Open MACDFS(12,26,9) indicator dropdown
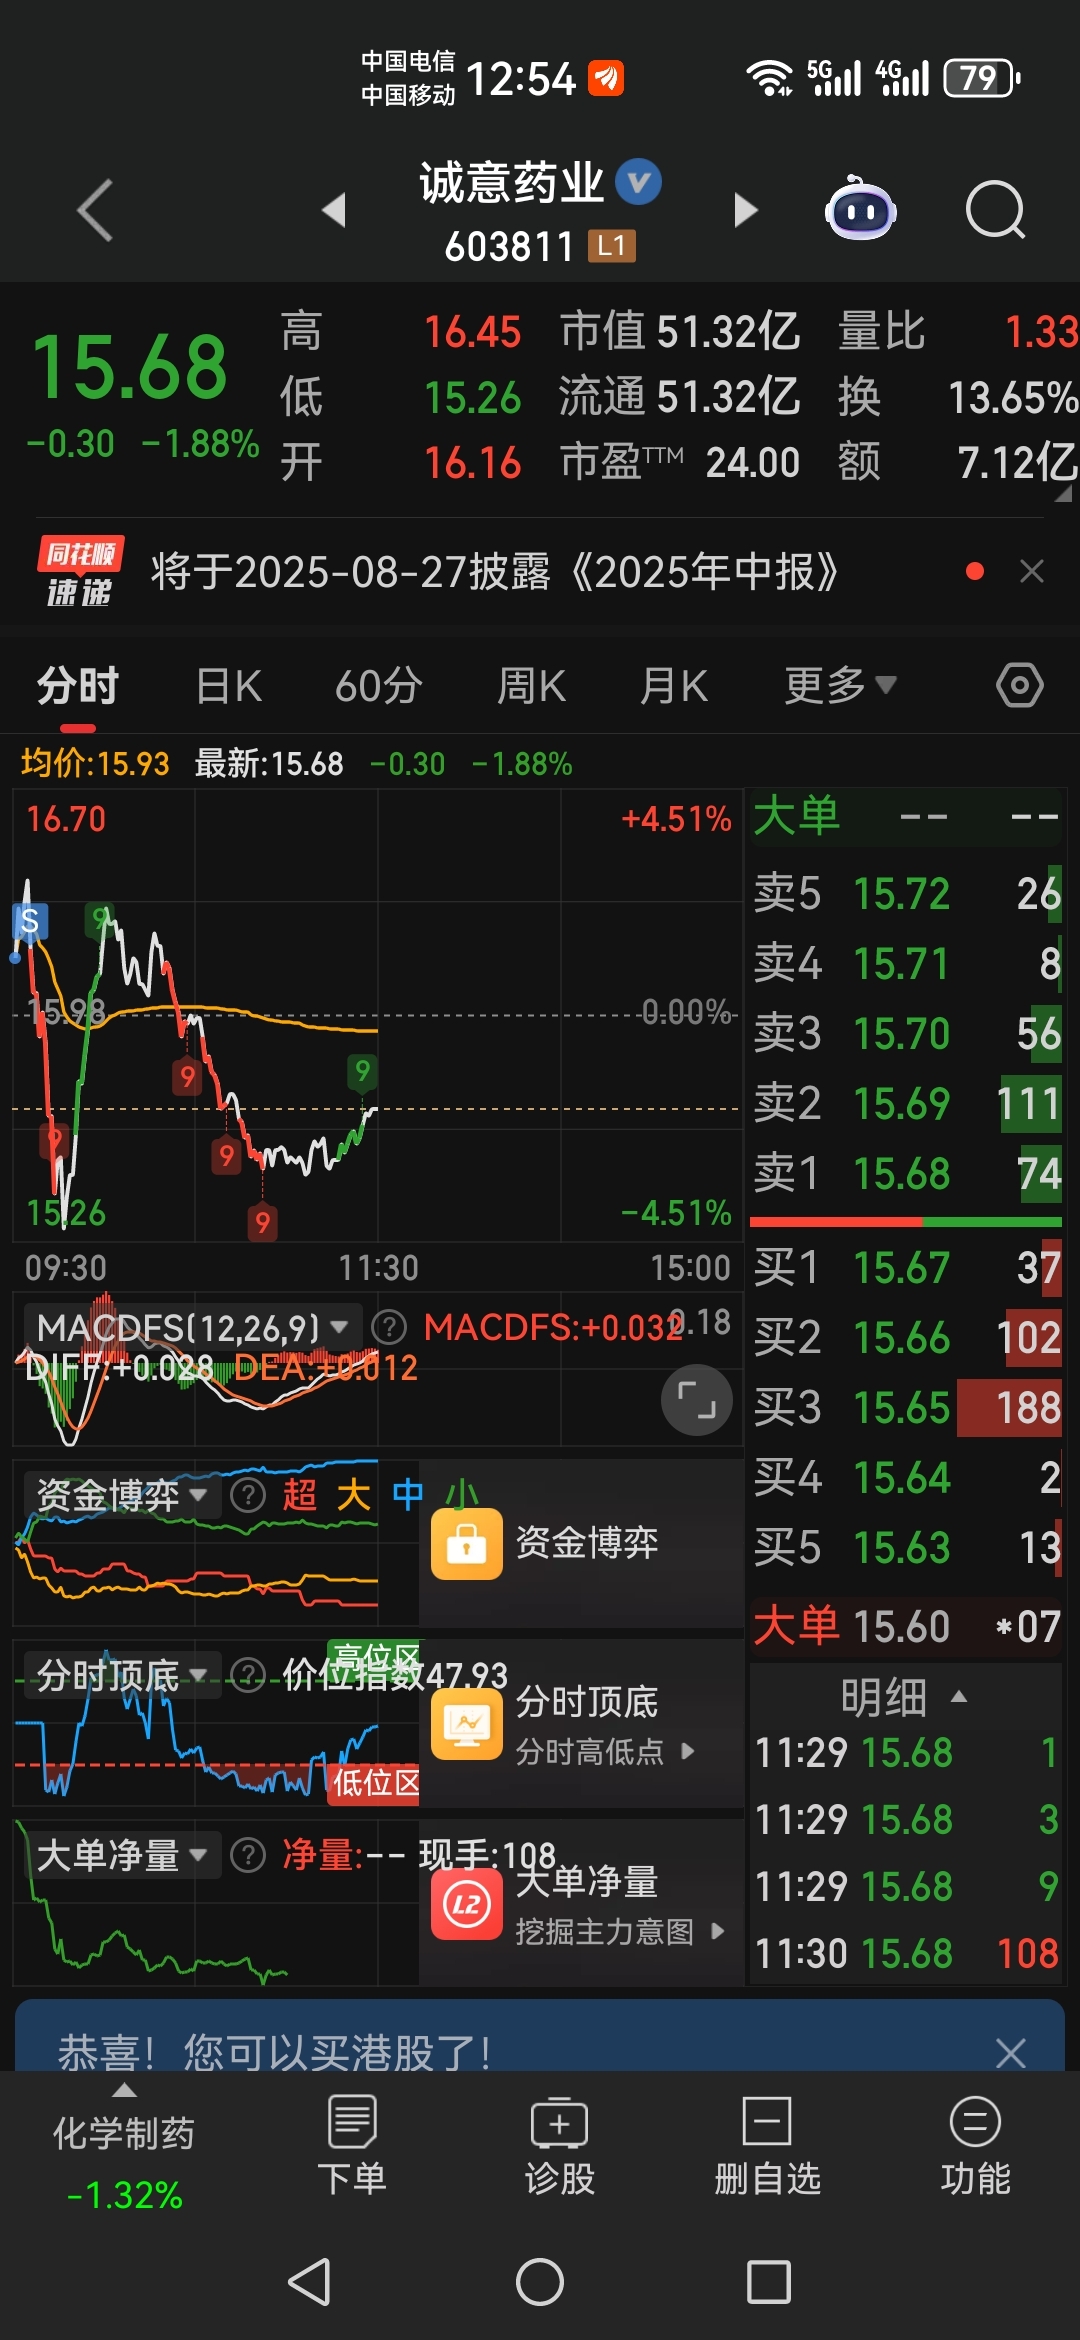1080x2340 pixels. click(x=192, y=1328)
